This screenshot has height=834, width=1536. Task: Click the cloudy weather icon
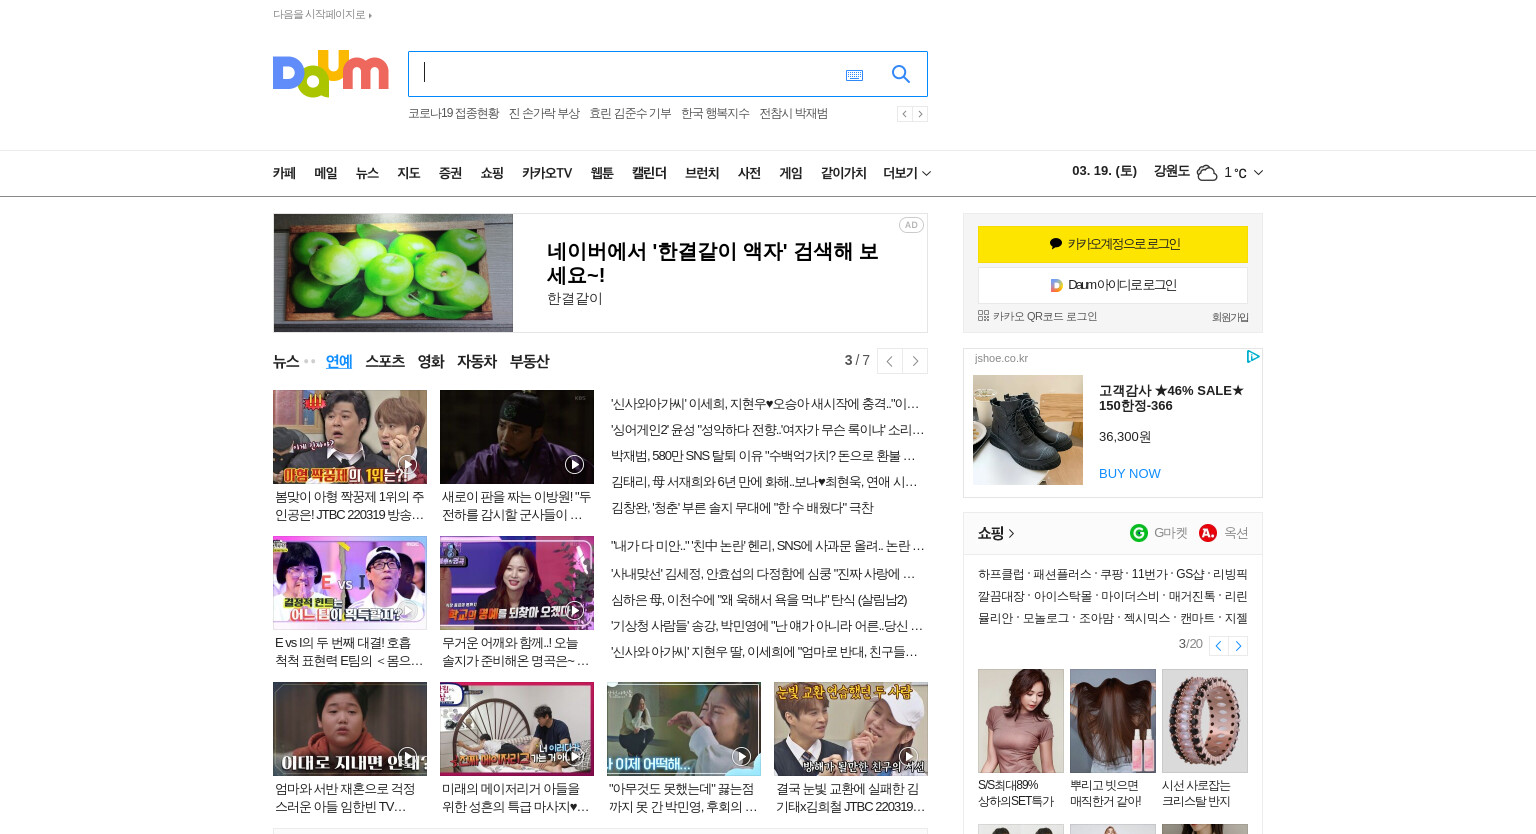[x=1207, y=173]
